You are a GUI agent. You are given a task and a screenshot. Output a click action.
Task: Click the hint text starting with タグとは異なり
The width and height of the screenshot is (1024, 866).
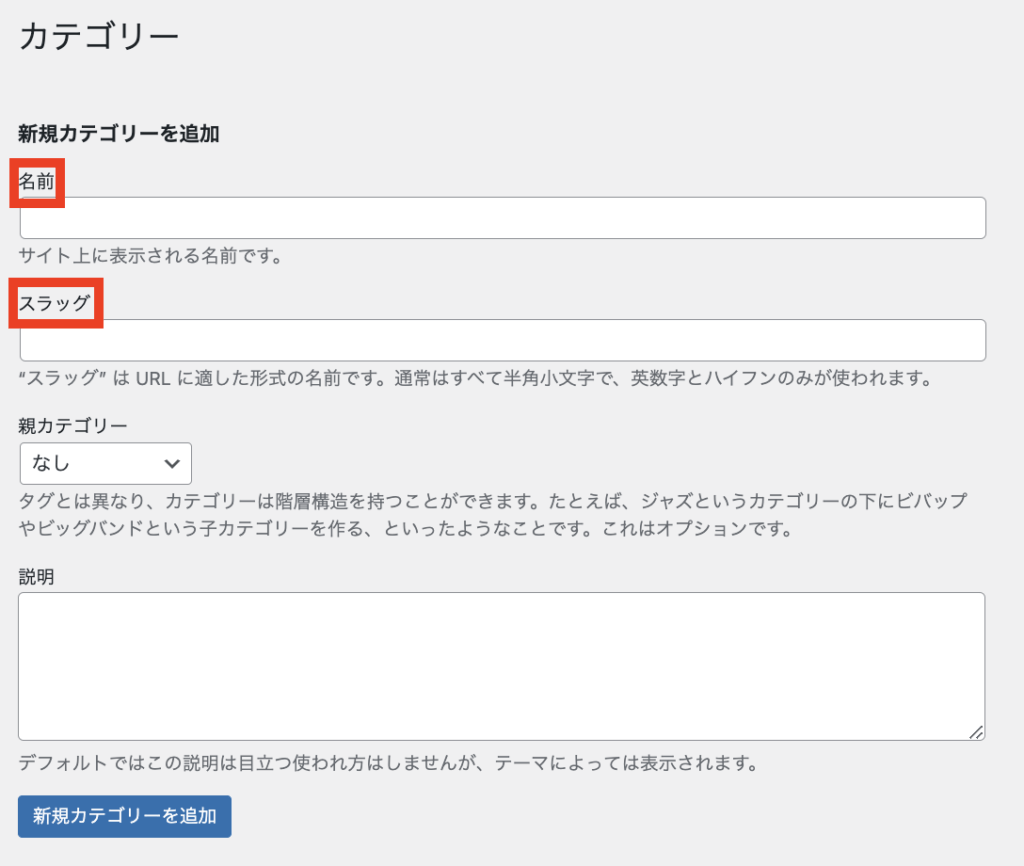tap(493, 515)
